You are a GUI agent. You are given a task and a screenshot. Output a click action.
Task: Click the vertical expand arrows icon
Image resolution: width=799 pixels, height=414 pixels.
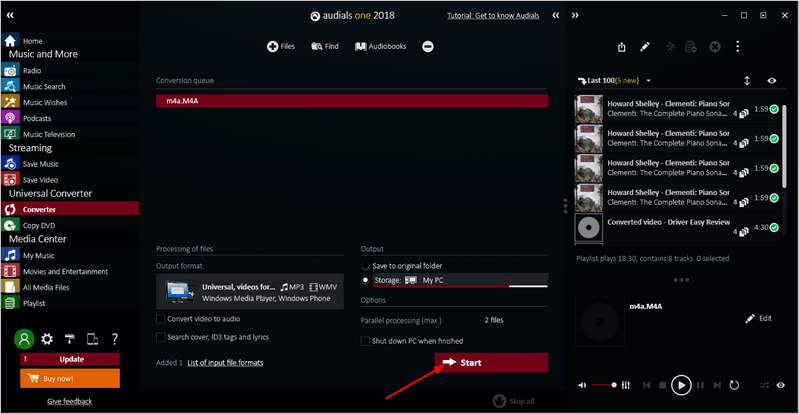click(747, 81)
